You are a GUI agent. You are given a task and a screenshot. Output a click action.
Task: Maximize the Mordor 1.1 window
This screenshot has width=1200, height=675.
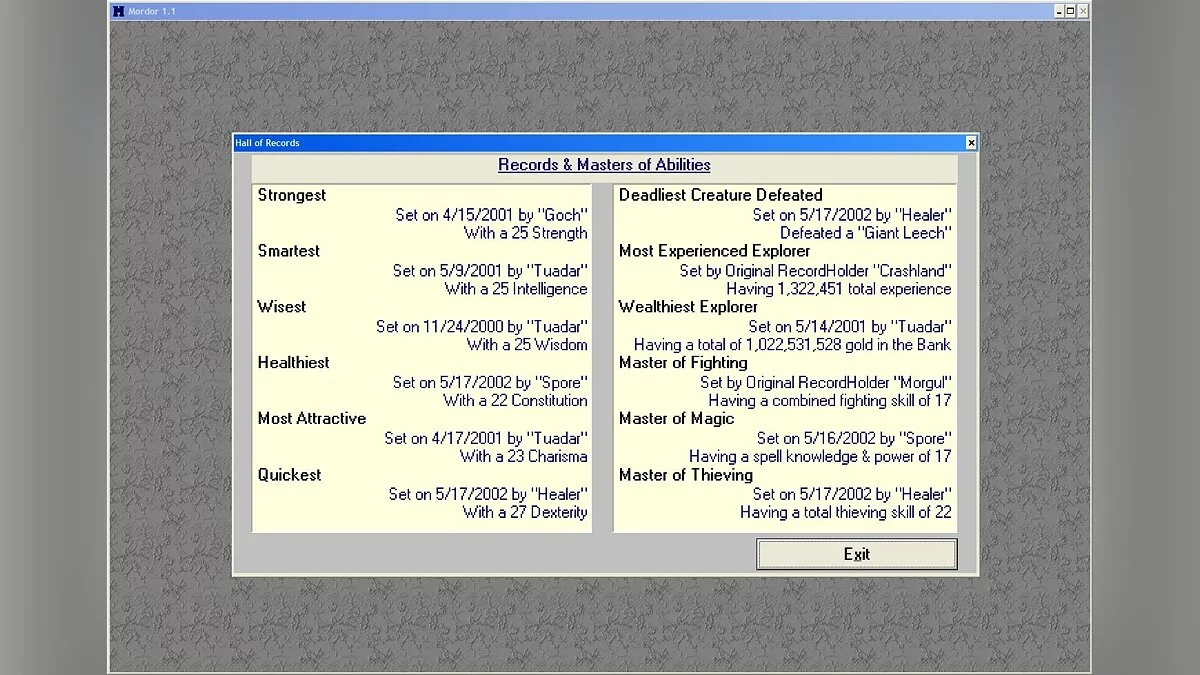click(1070, 11)
